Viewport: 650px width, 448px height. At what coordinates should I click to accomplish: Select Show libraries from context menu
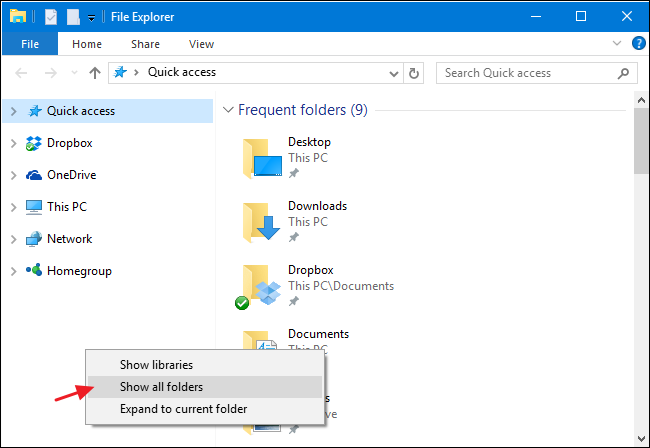[x=156, y=365]
